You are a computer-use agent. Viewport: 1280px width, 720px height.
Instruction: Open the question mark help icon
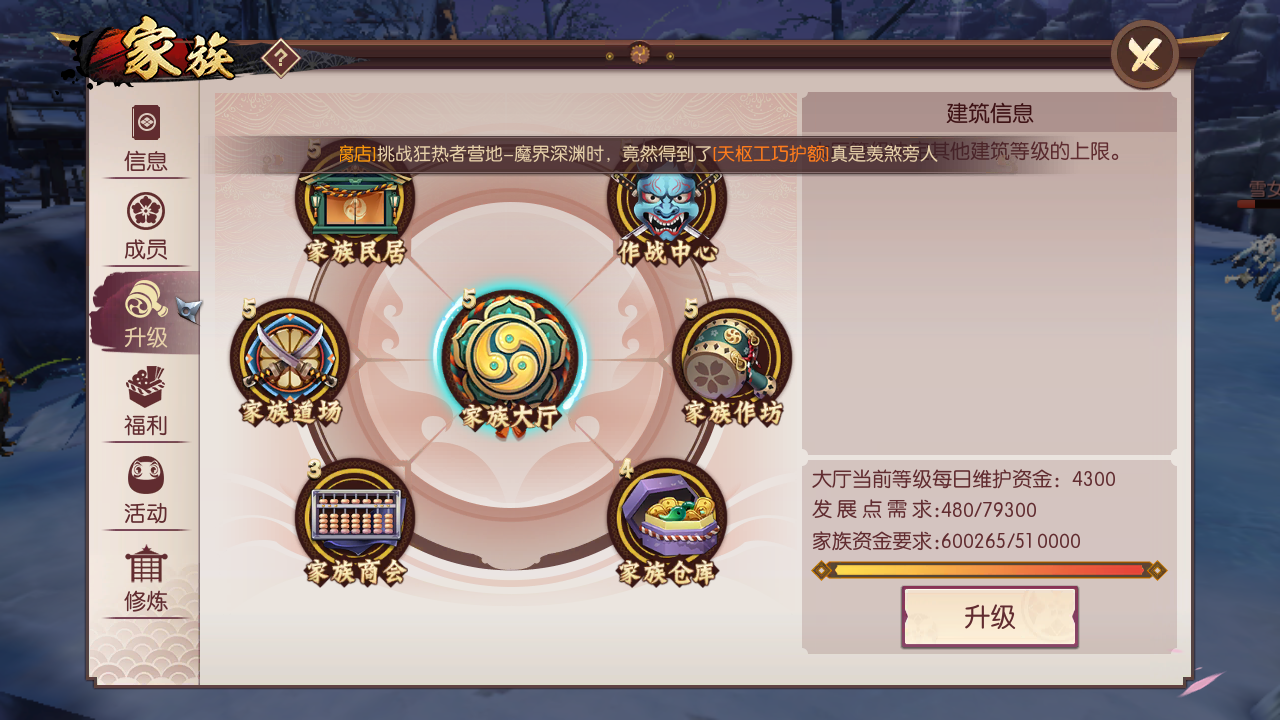pos(281,58)
